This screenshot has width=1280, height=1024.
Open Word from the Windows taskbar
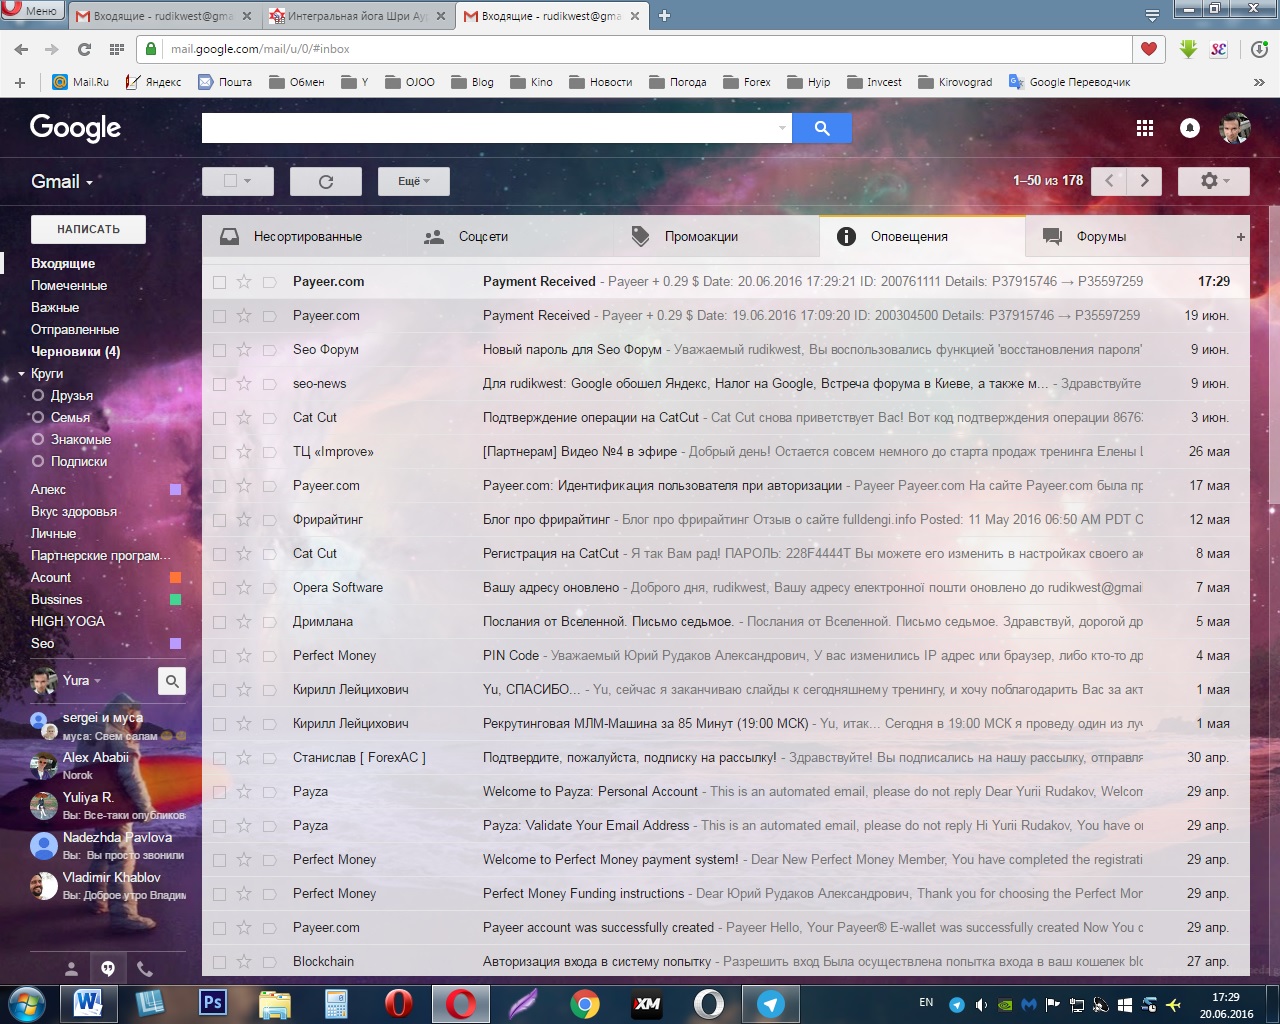point(88,1004)
